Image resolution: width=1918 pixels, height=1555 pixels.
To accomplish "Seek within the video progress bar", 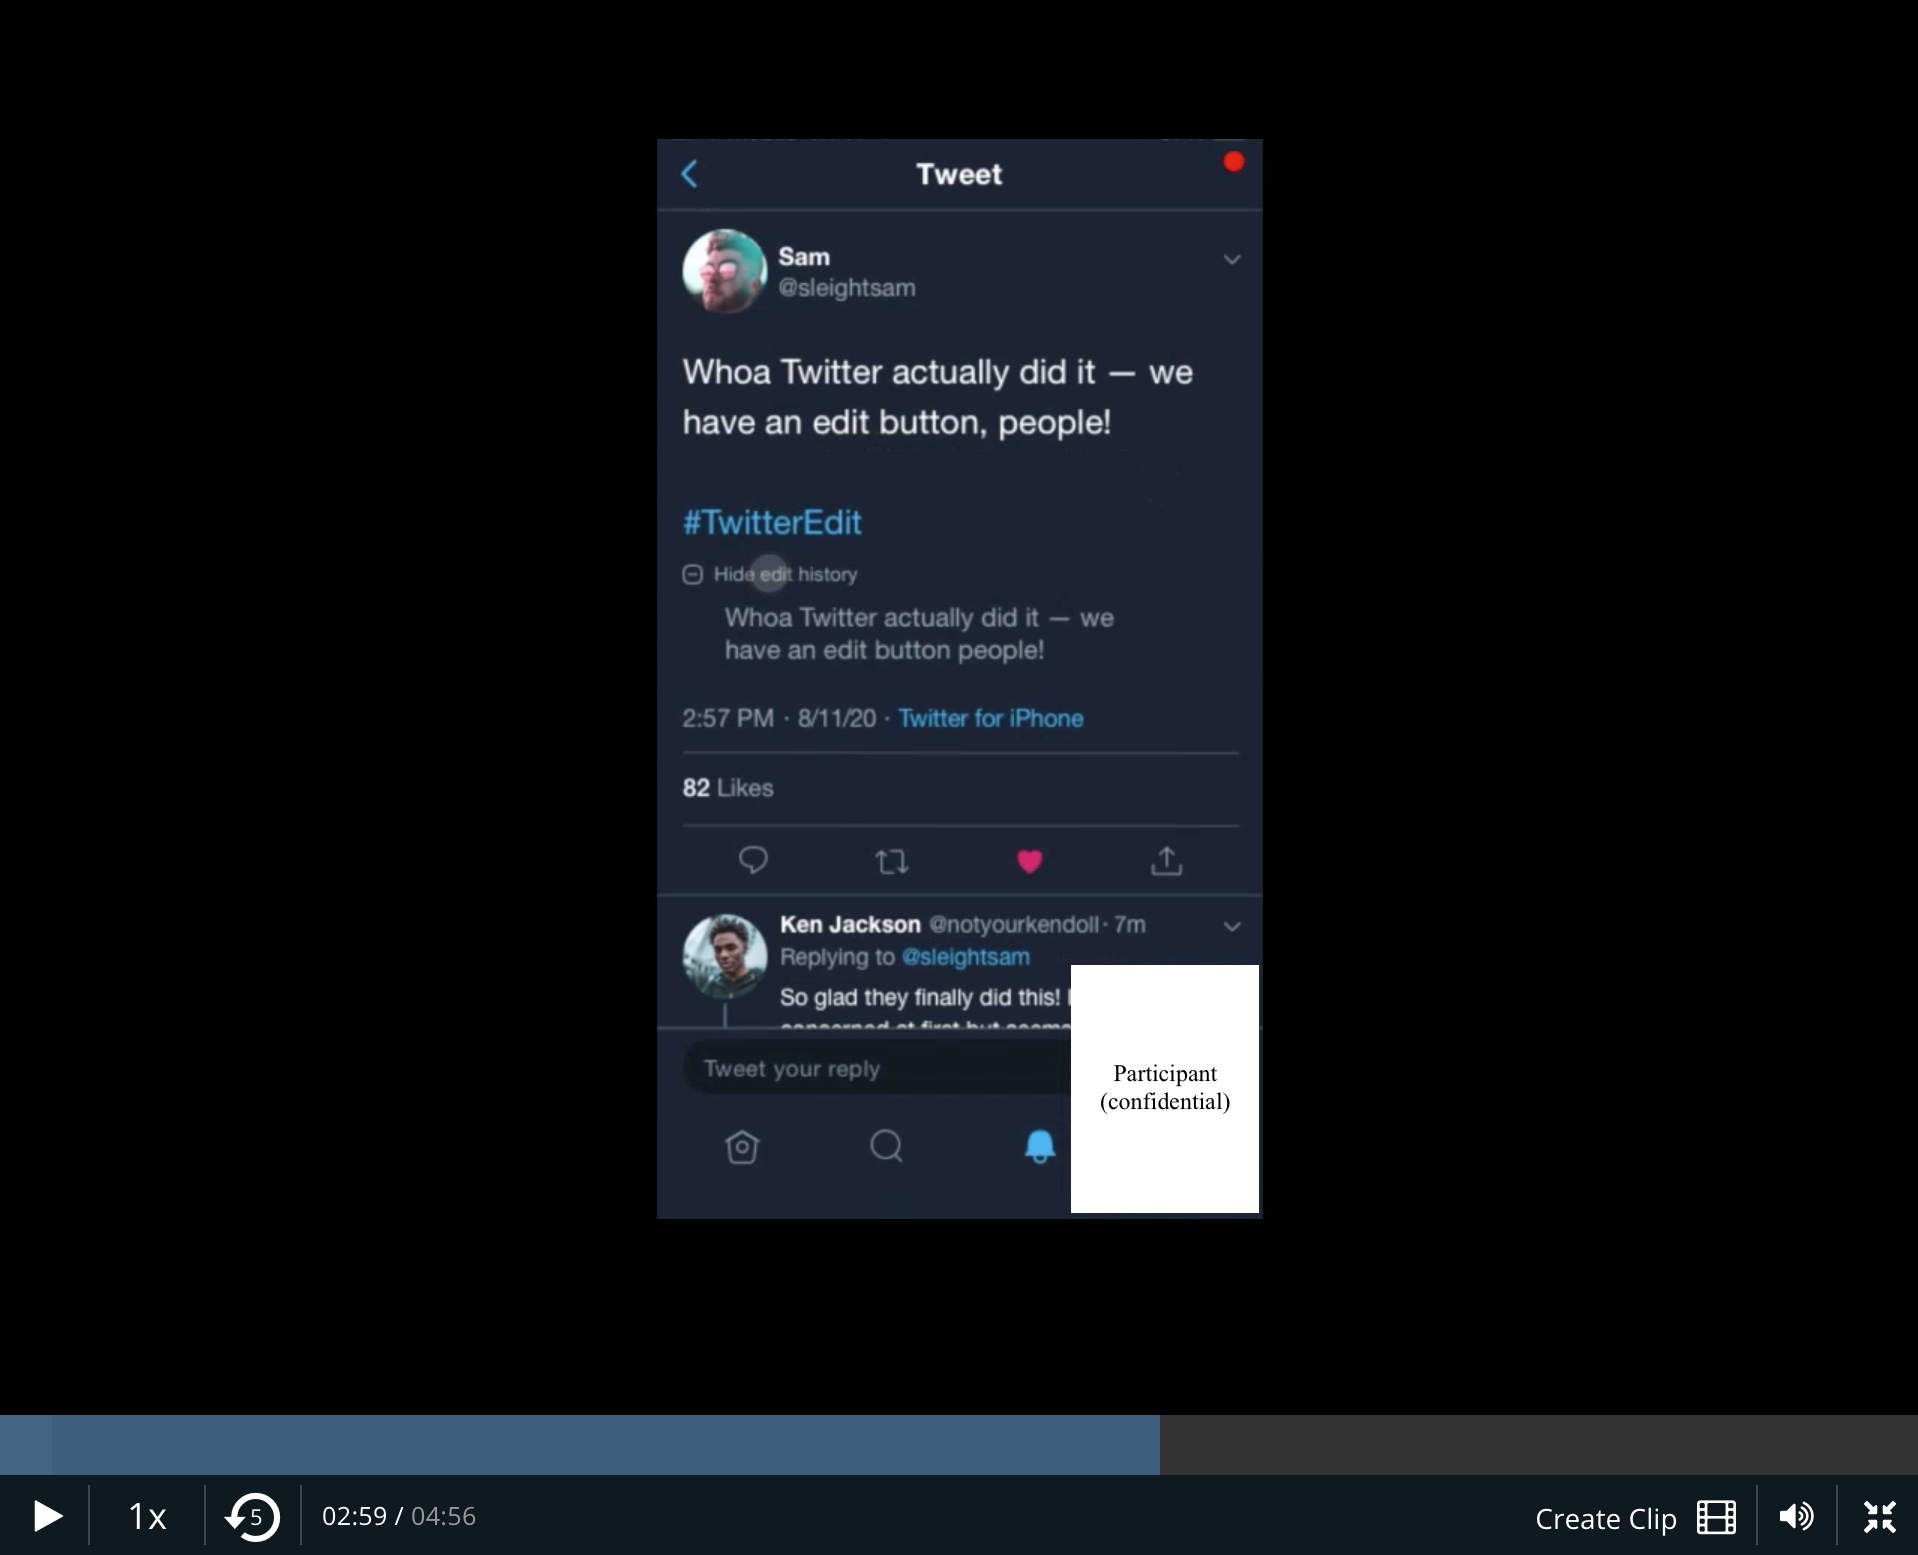I will [x=959, y=1445].
